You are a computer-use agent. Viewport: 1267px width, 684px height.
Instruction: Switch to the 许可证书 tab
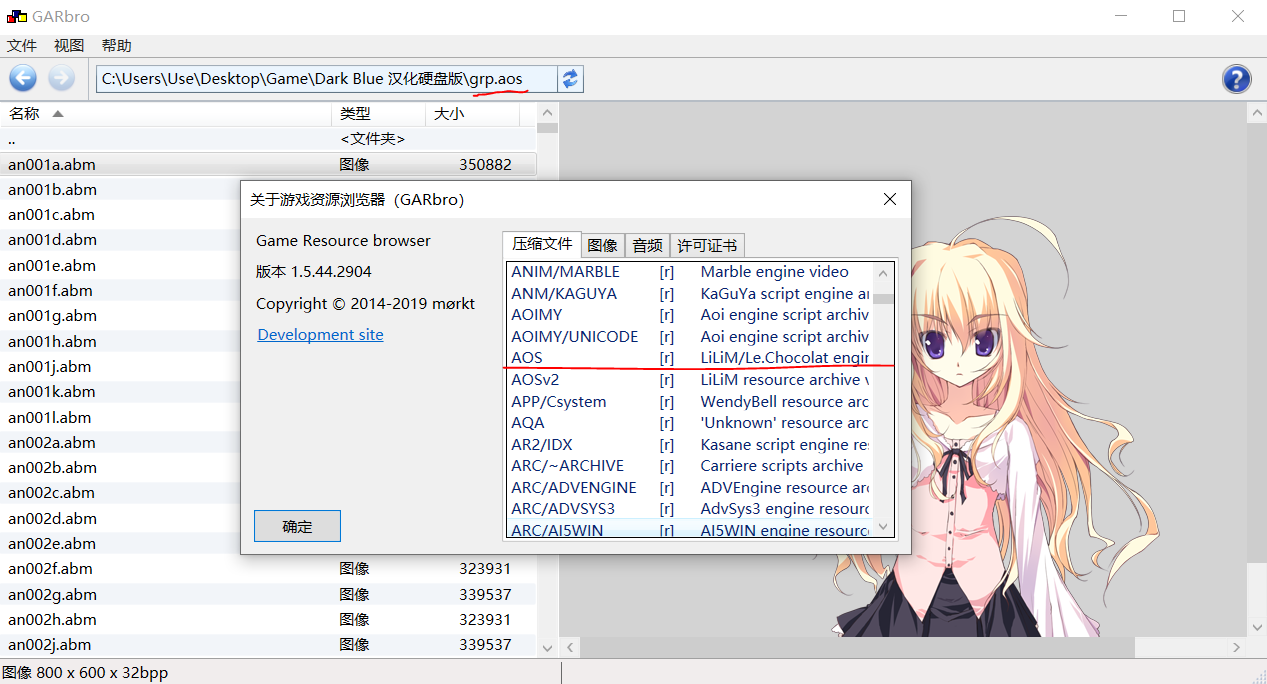tap(707, 245)
